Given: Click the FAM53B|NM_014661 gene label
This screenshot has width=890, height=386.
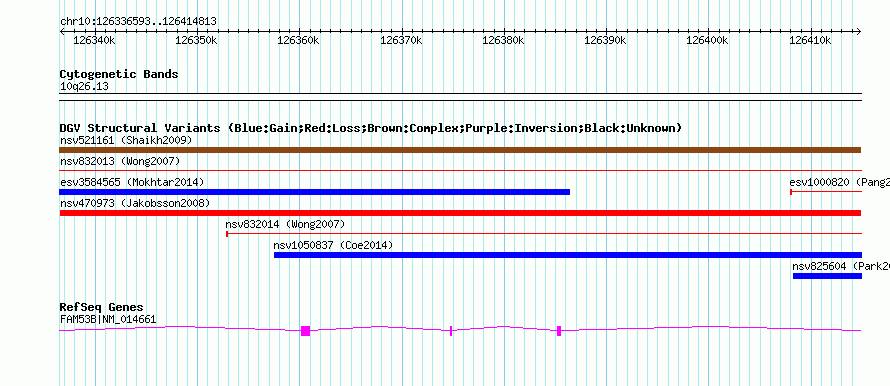Looking at the screenshot, I should (x=108, y=320).
